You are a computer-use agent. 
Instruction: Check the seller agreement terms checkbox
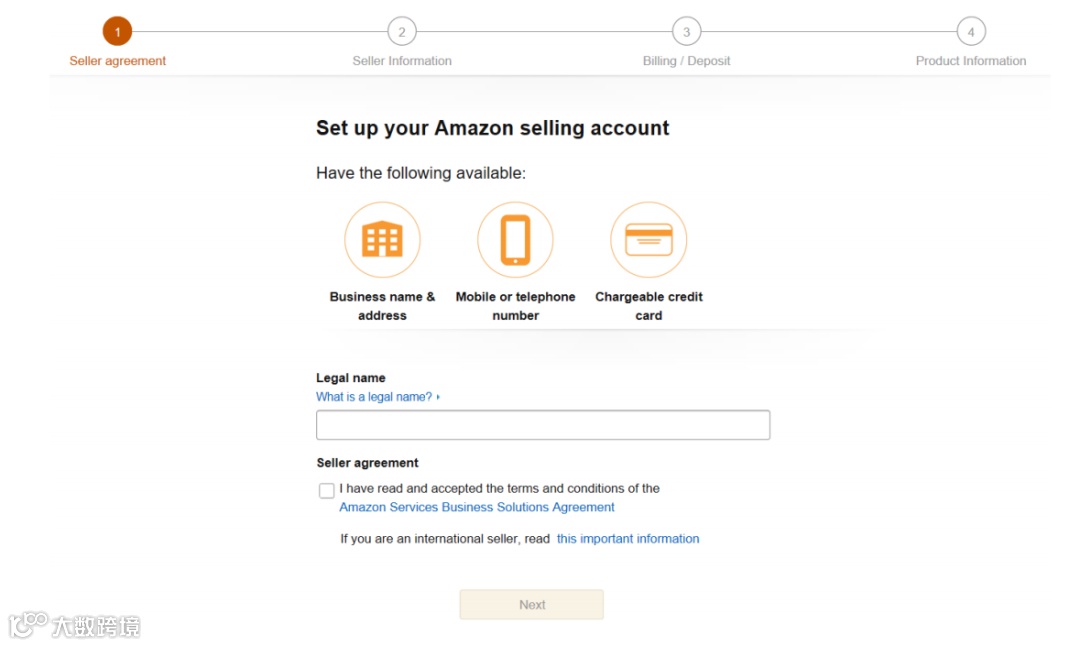[327, 491]
